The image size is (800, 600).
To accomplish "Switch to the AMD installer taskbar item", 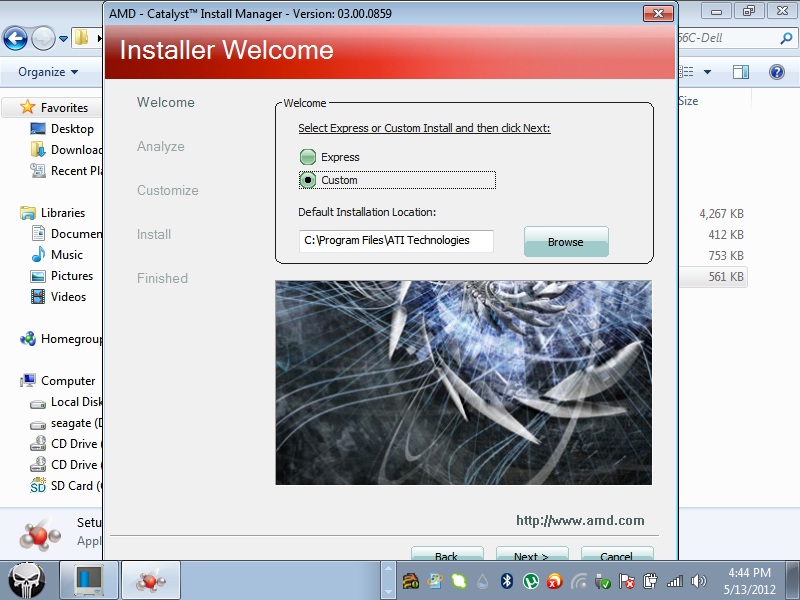I will tap(151, 580).
